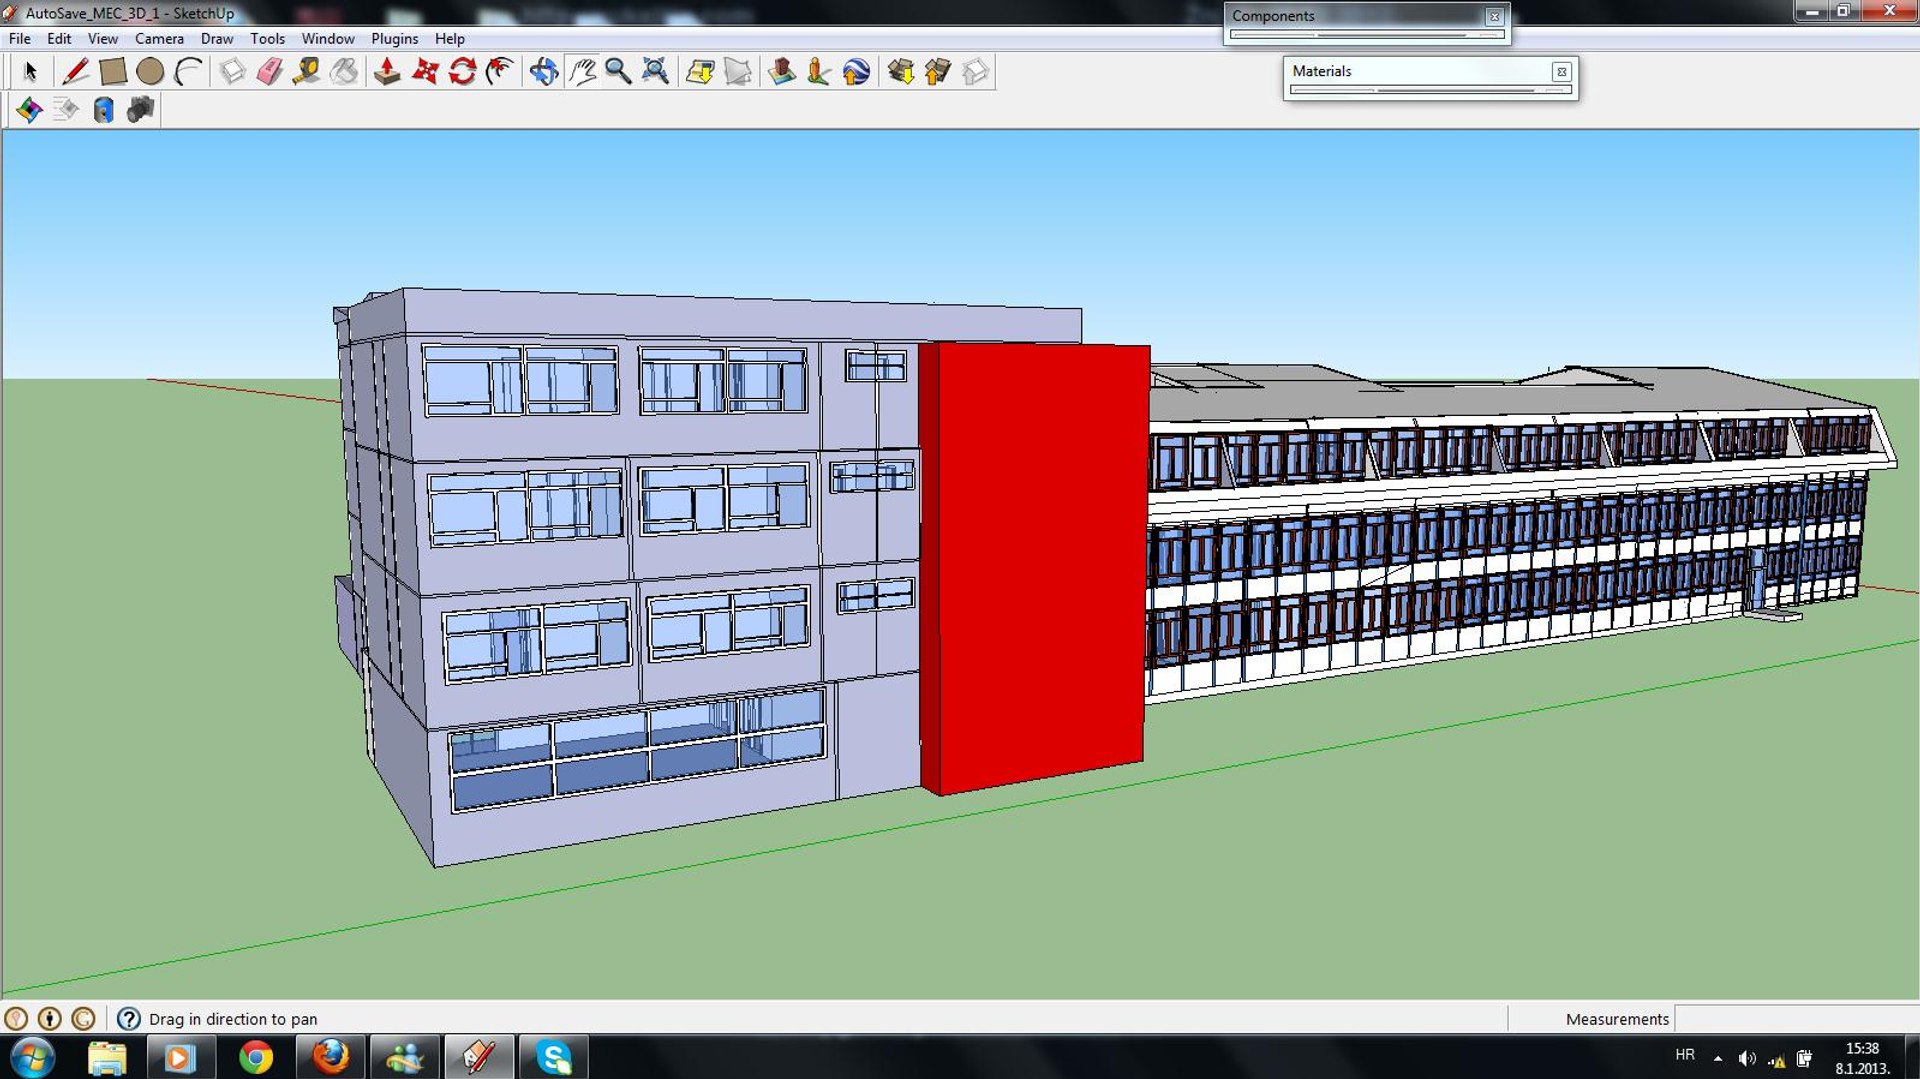The image size is (1920, 1079).
Task: Click the Photo Textures icon
Action: 818,72
